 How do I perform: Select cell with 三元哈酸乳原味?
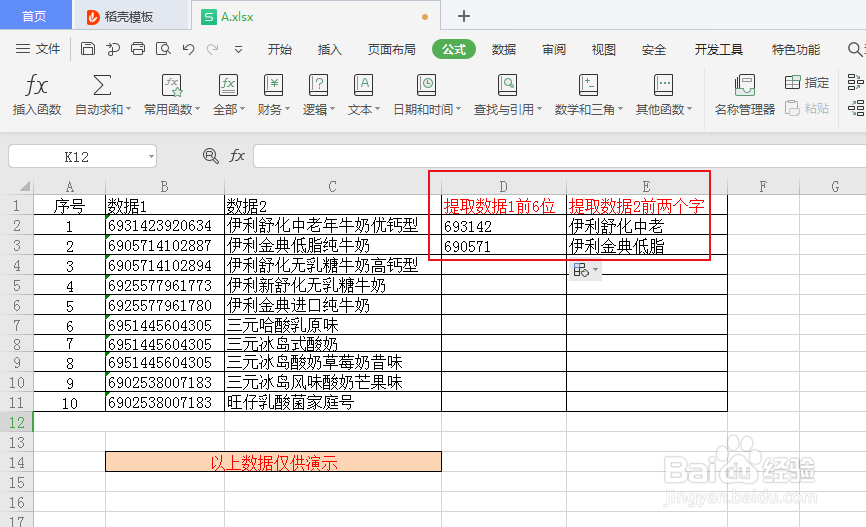pyautogui.click(x=333, y=325)
